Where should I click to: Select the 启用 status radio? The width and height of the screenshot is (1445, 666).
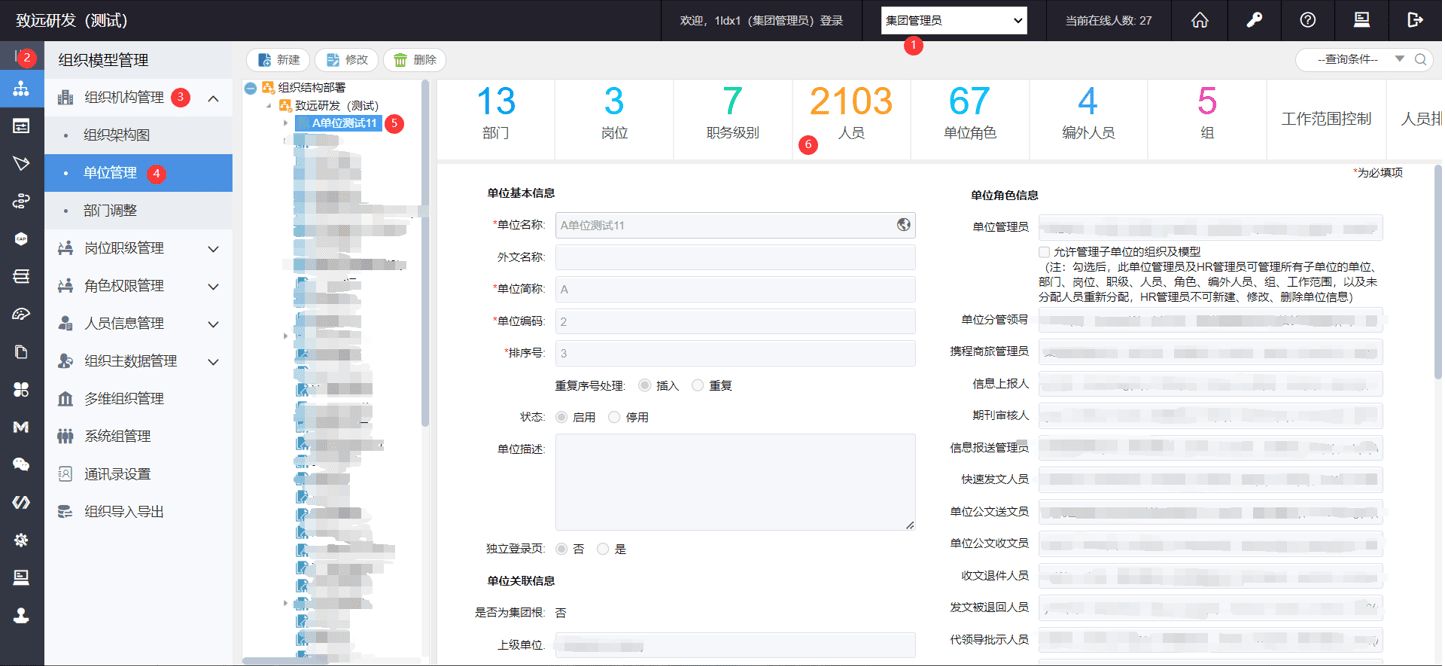562,417
